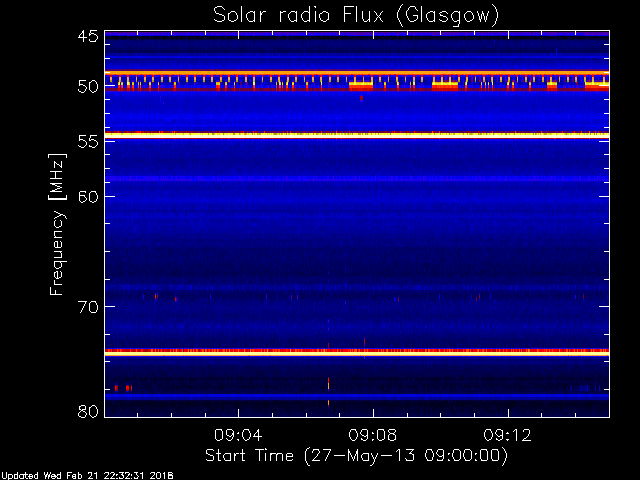The image size is (640, 480).
Task: Click the 50 MHz tick label
Action: coord(87,87)
